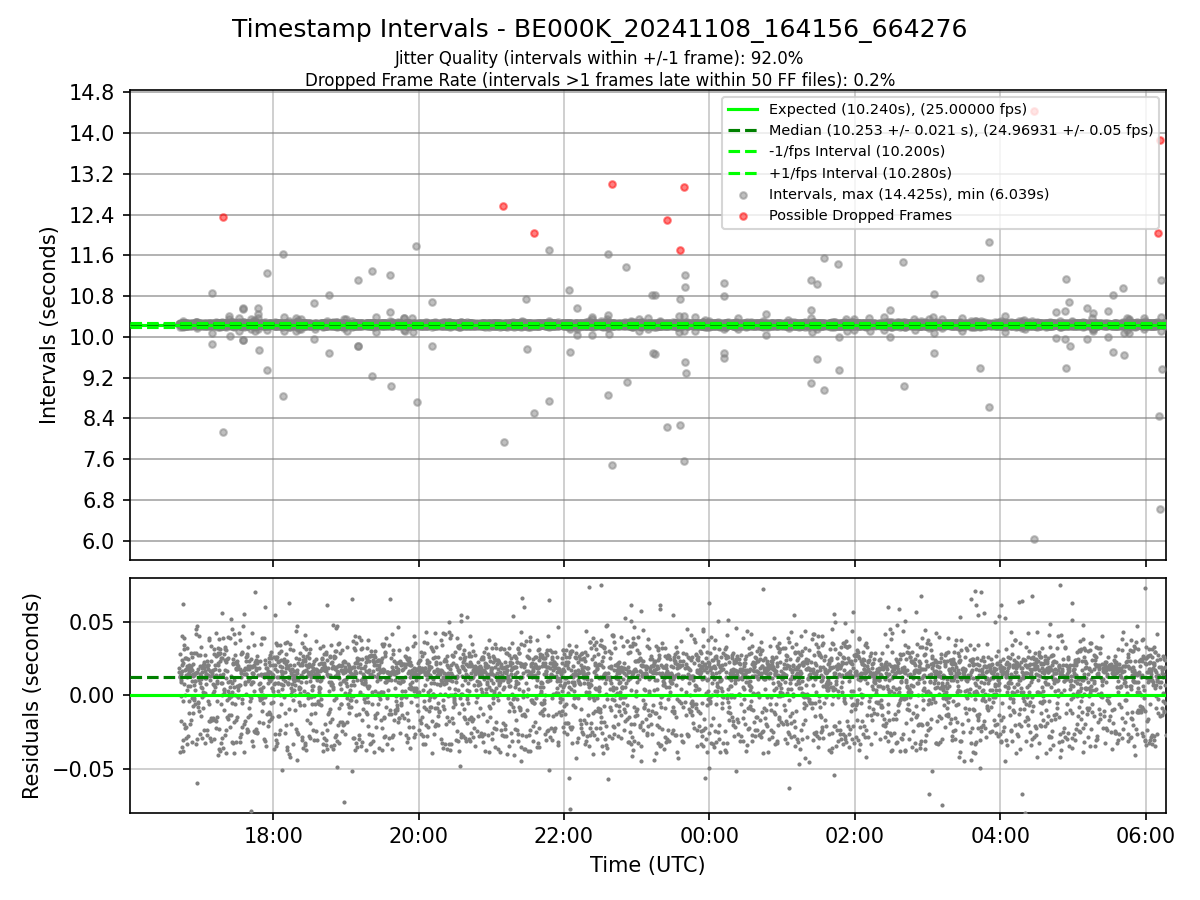Click the '06:00' x-axis tick label
The image size is (1200, 900).
tap(1146, 835)
